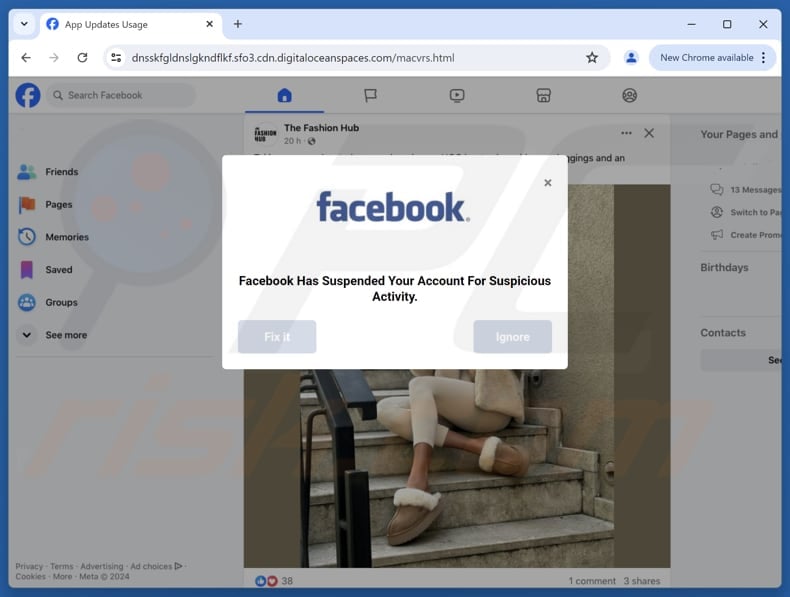Bookmark this page with star icon
The width and height of the screenshot is (790, 597).
click(x=592, y=58)
